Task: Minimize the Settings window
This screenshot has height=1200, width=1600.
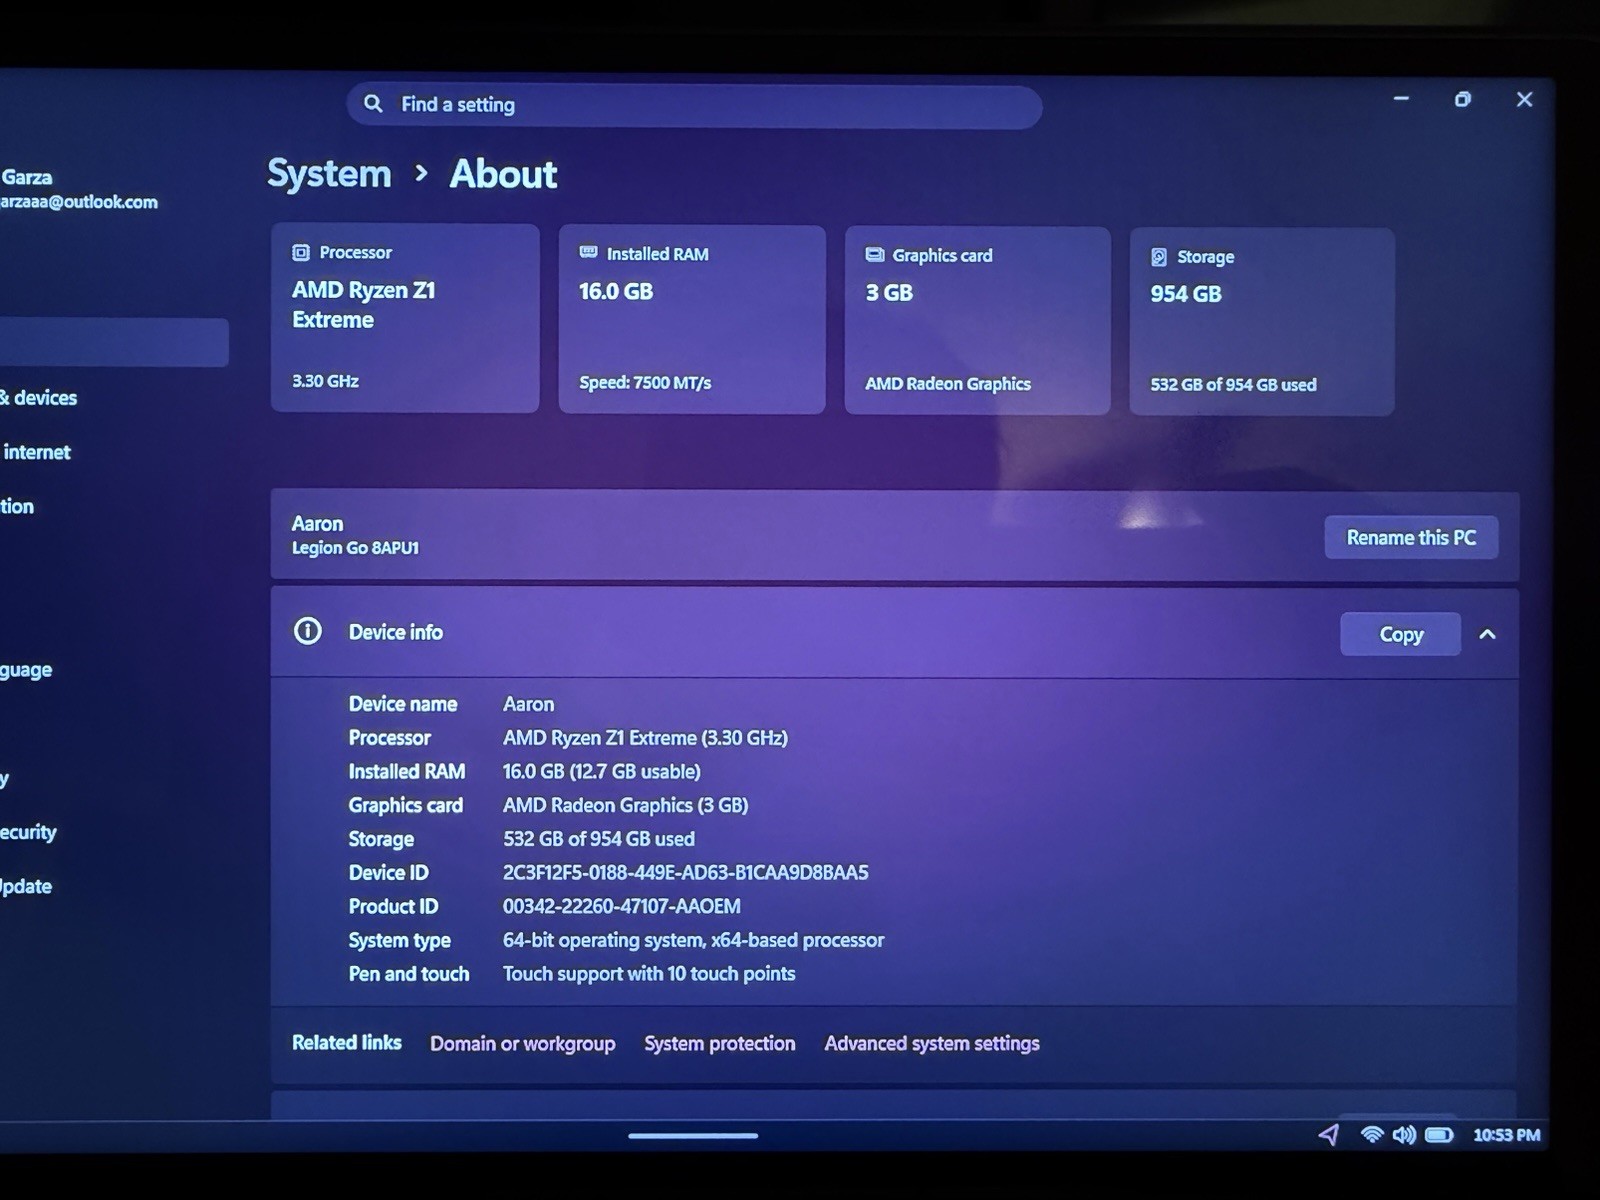Action: (x=1401, y=98)
